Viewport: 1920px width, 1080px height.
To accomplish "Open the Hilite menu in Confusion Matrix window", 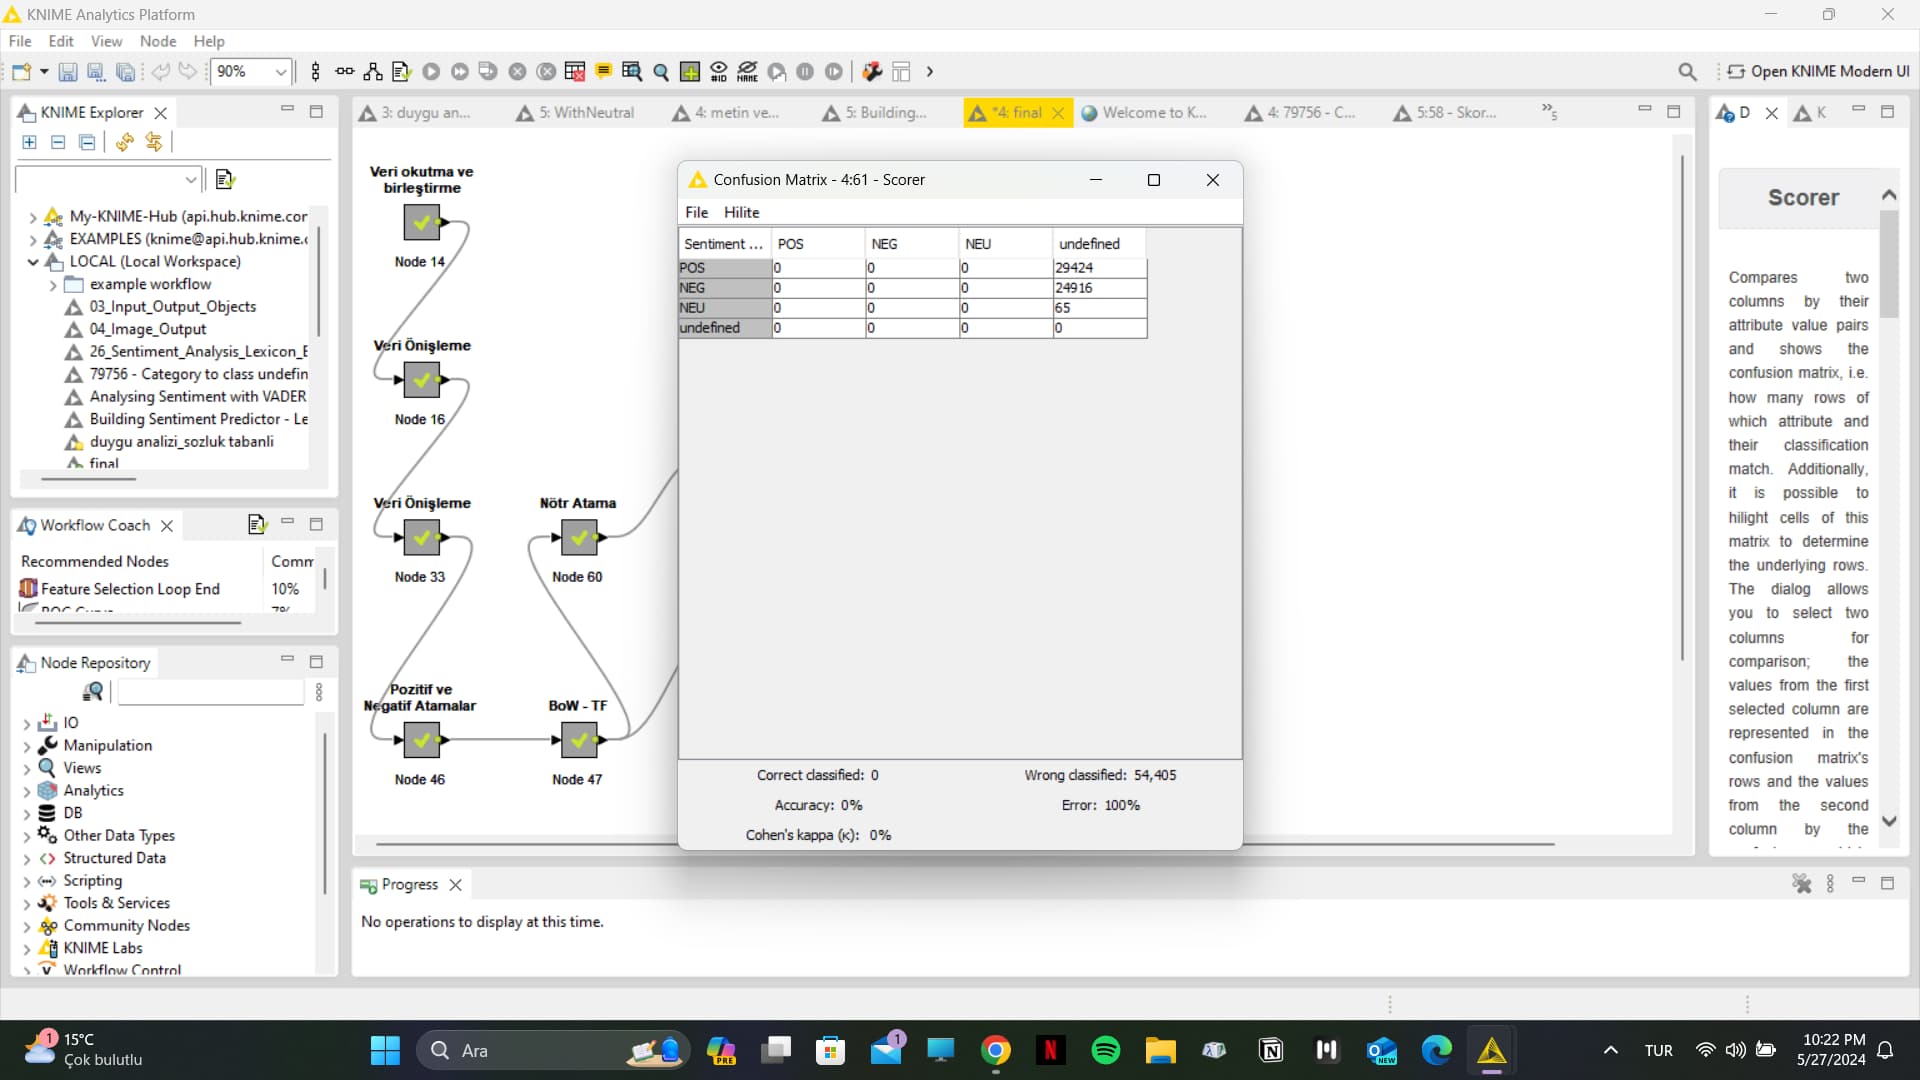I will point(741,212).
